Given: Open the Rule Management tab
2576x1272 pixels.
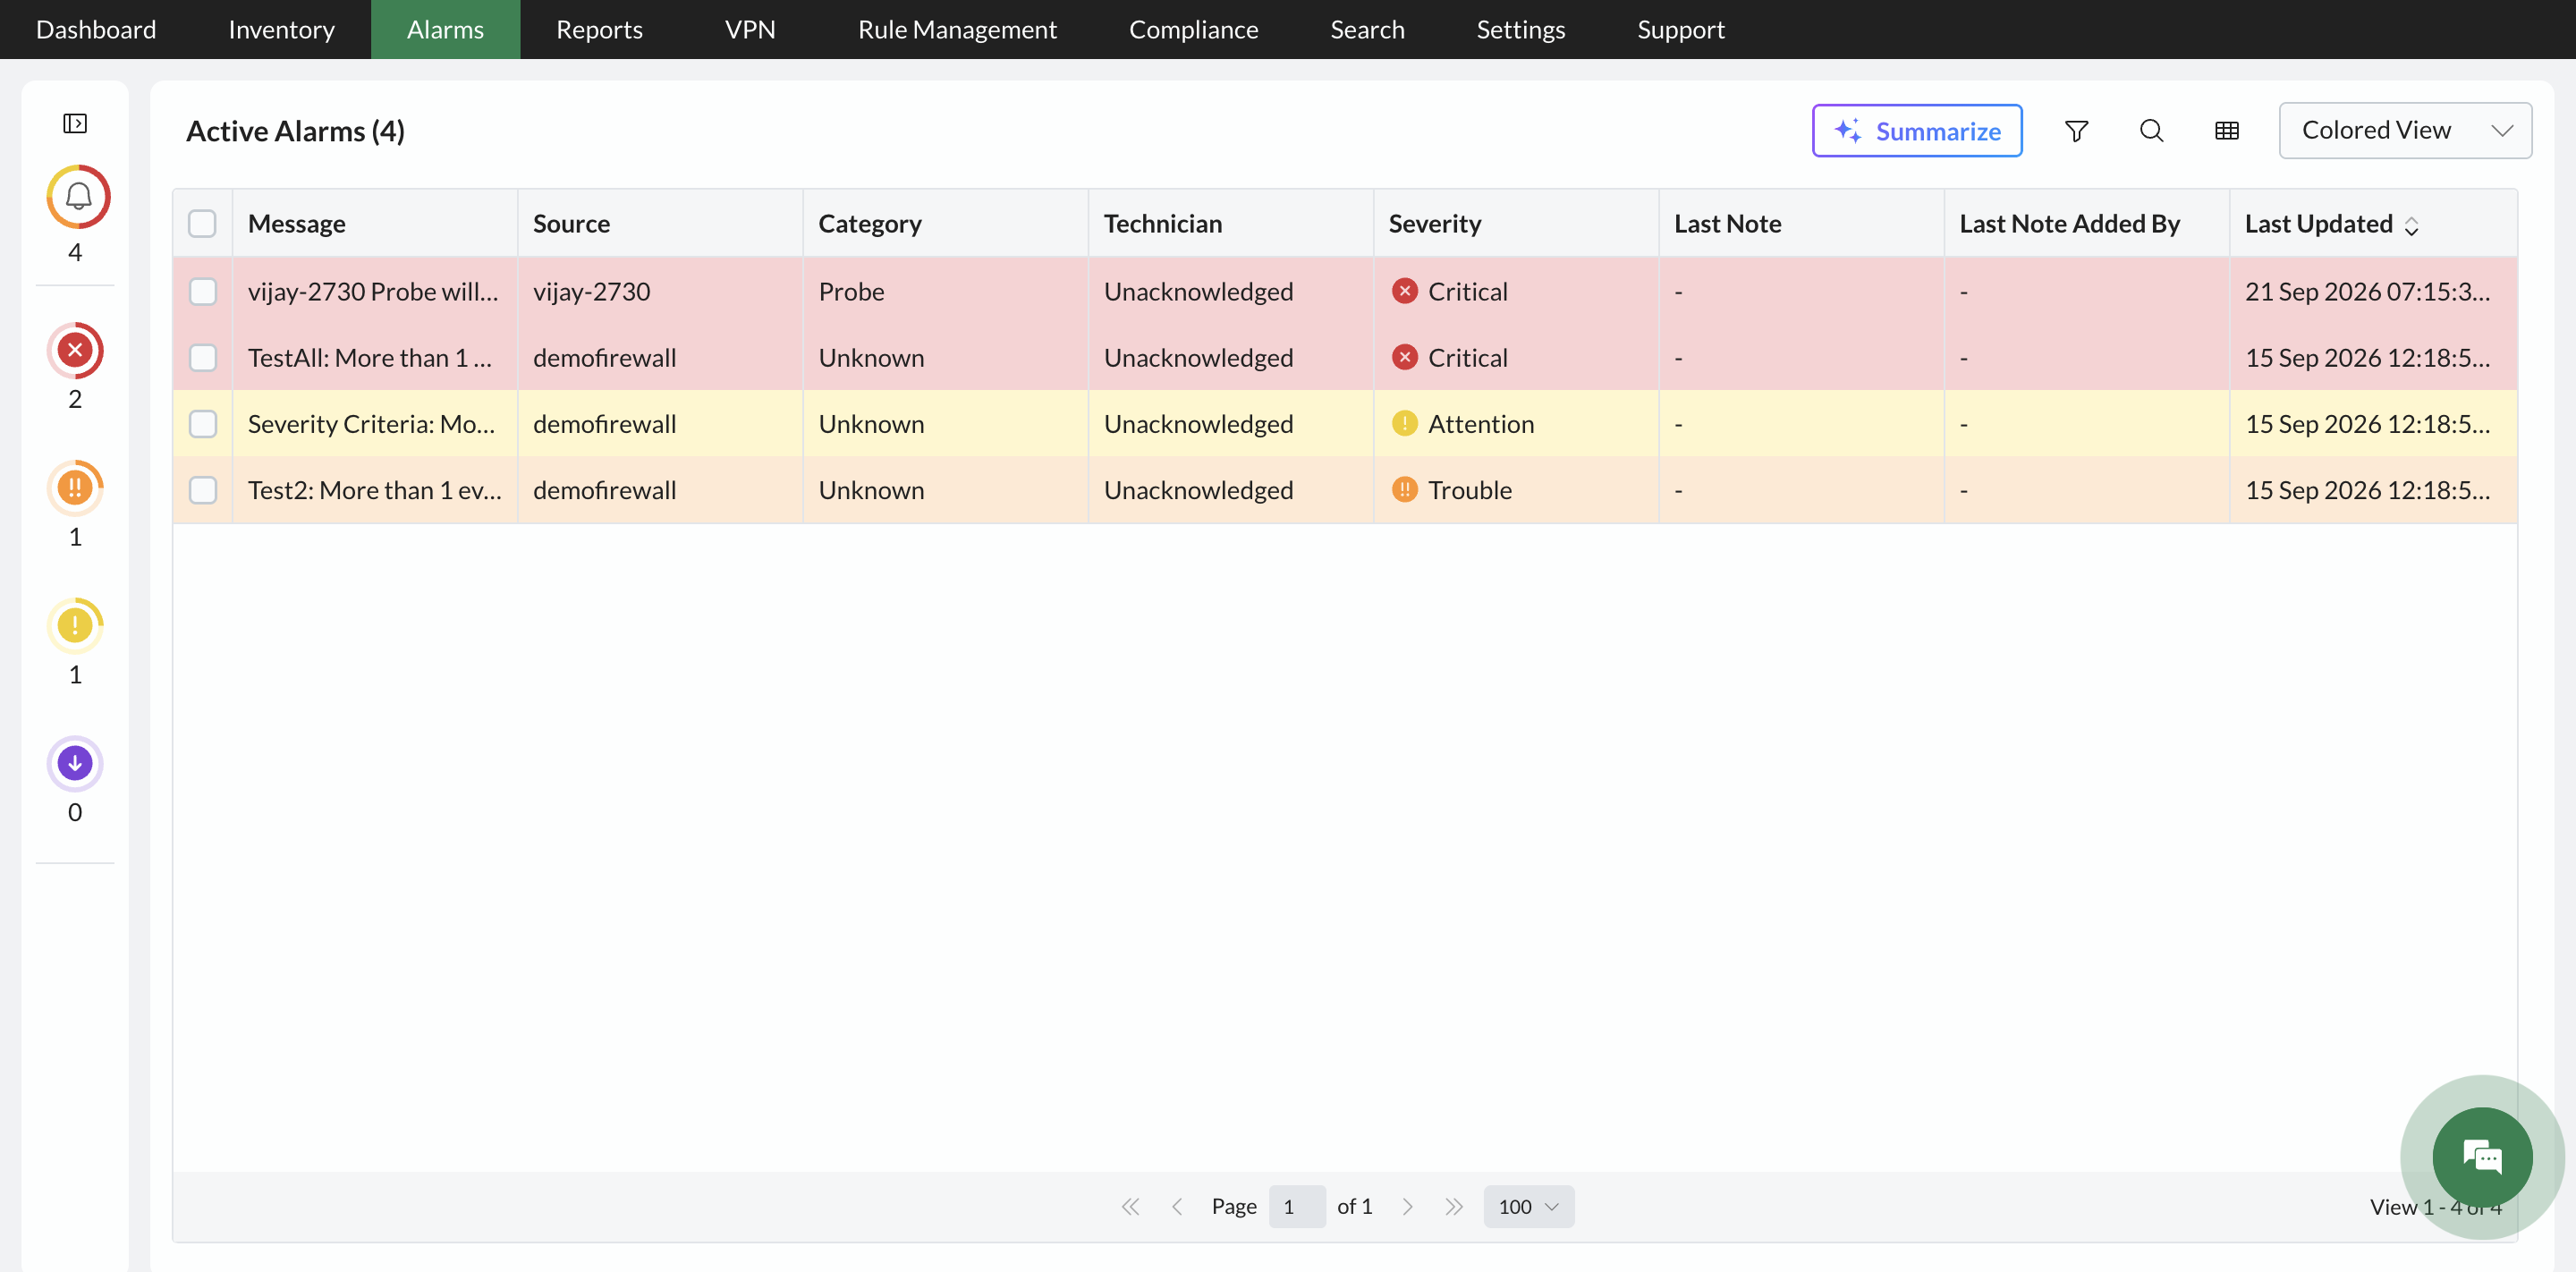Looking at the screenshot, I should [957, 29].
